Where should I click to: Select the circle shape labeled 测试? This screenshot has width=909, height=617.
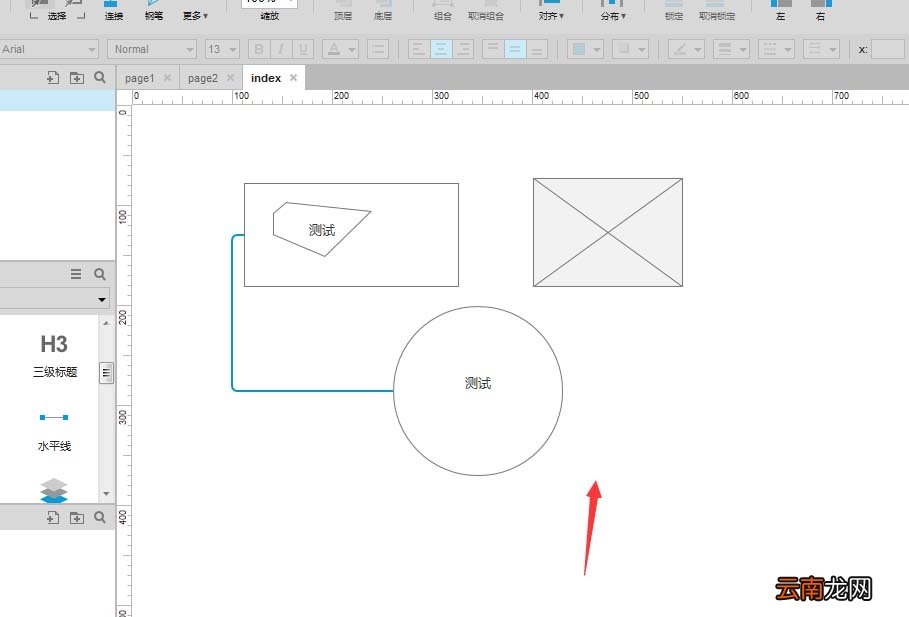tap(478, 391)
